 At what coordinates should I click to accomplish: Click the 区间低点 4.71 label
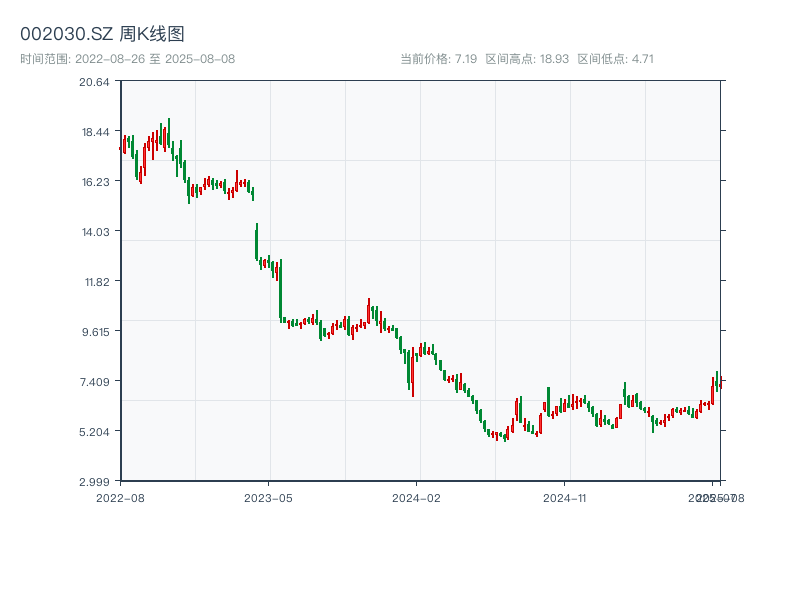click(x=615, y=59)
